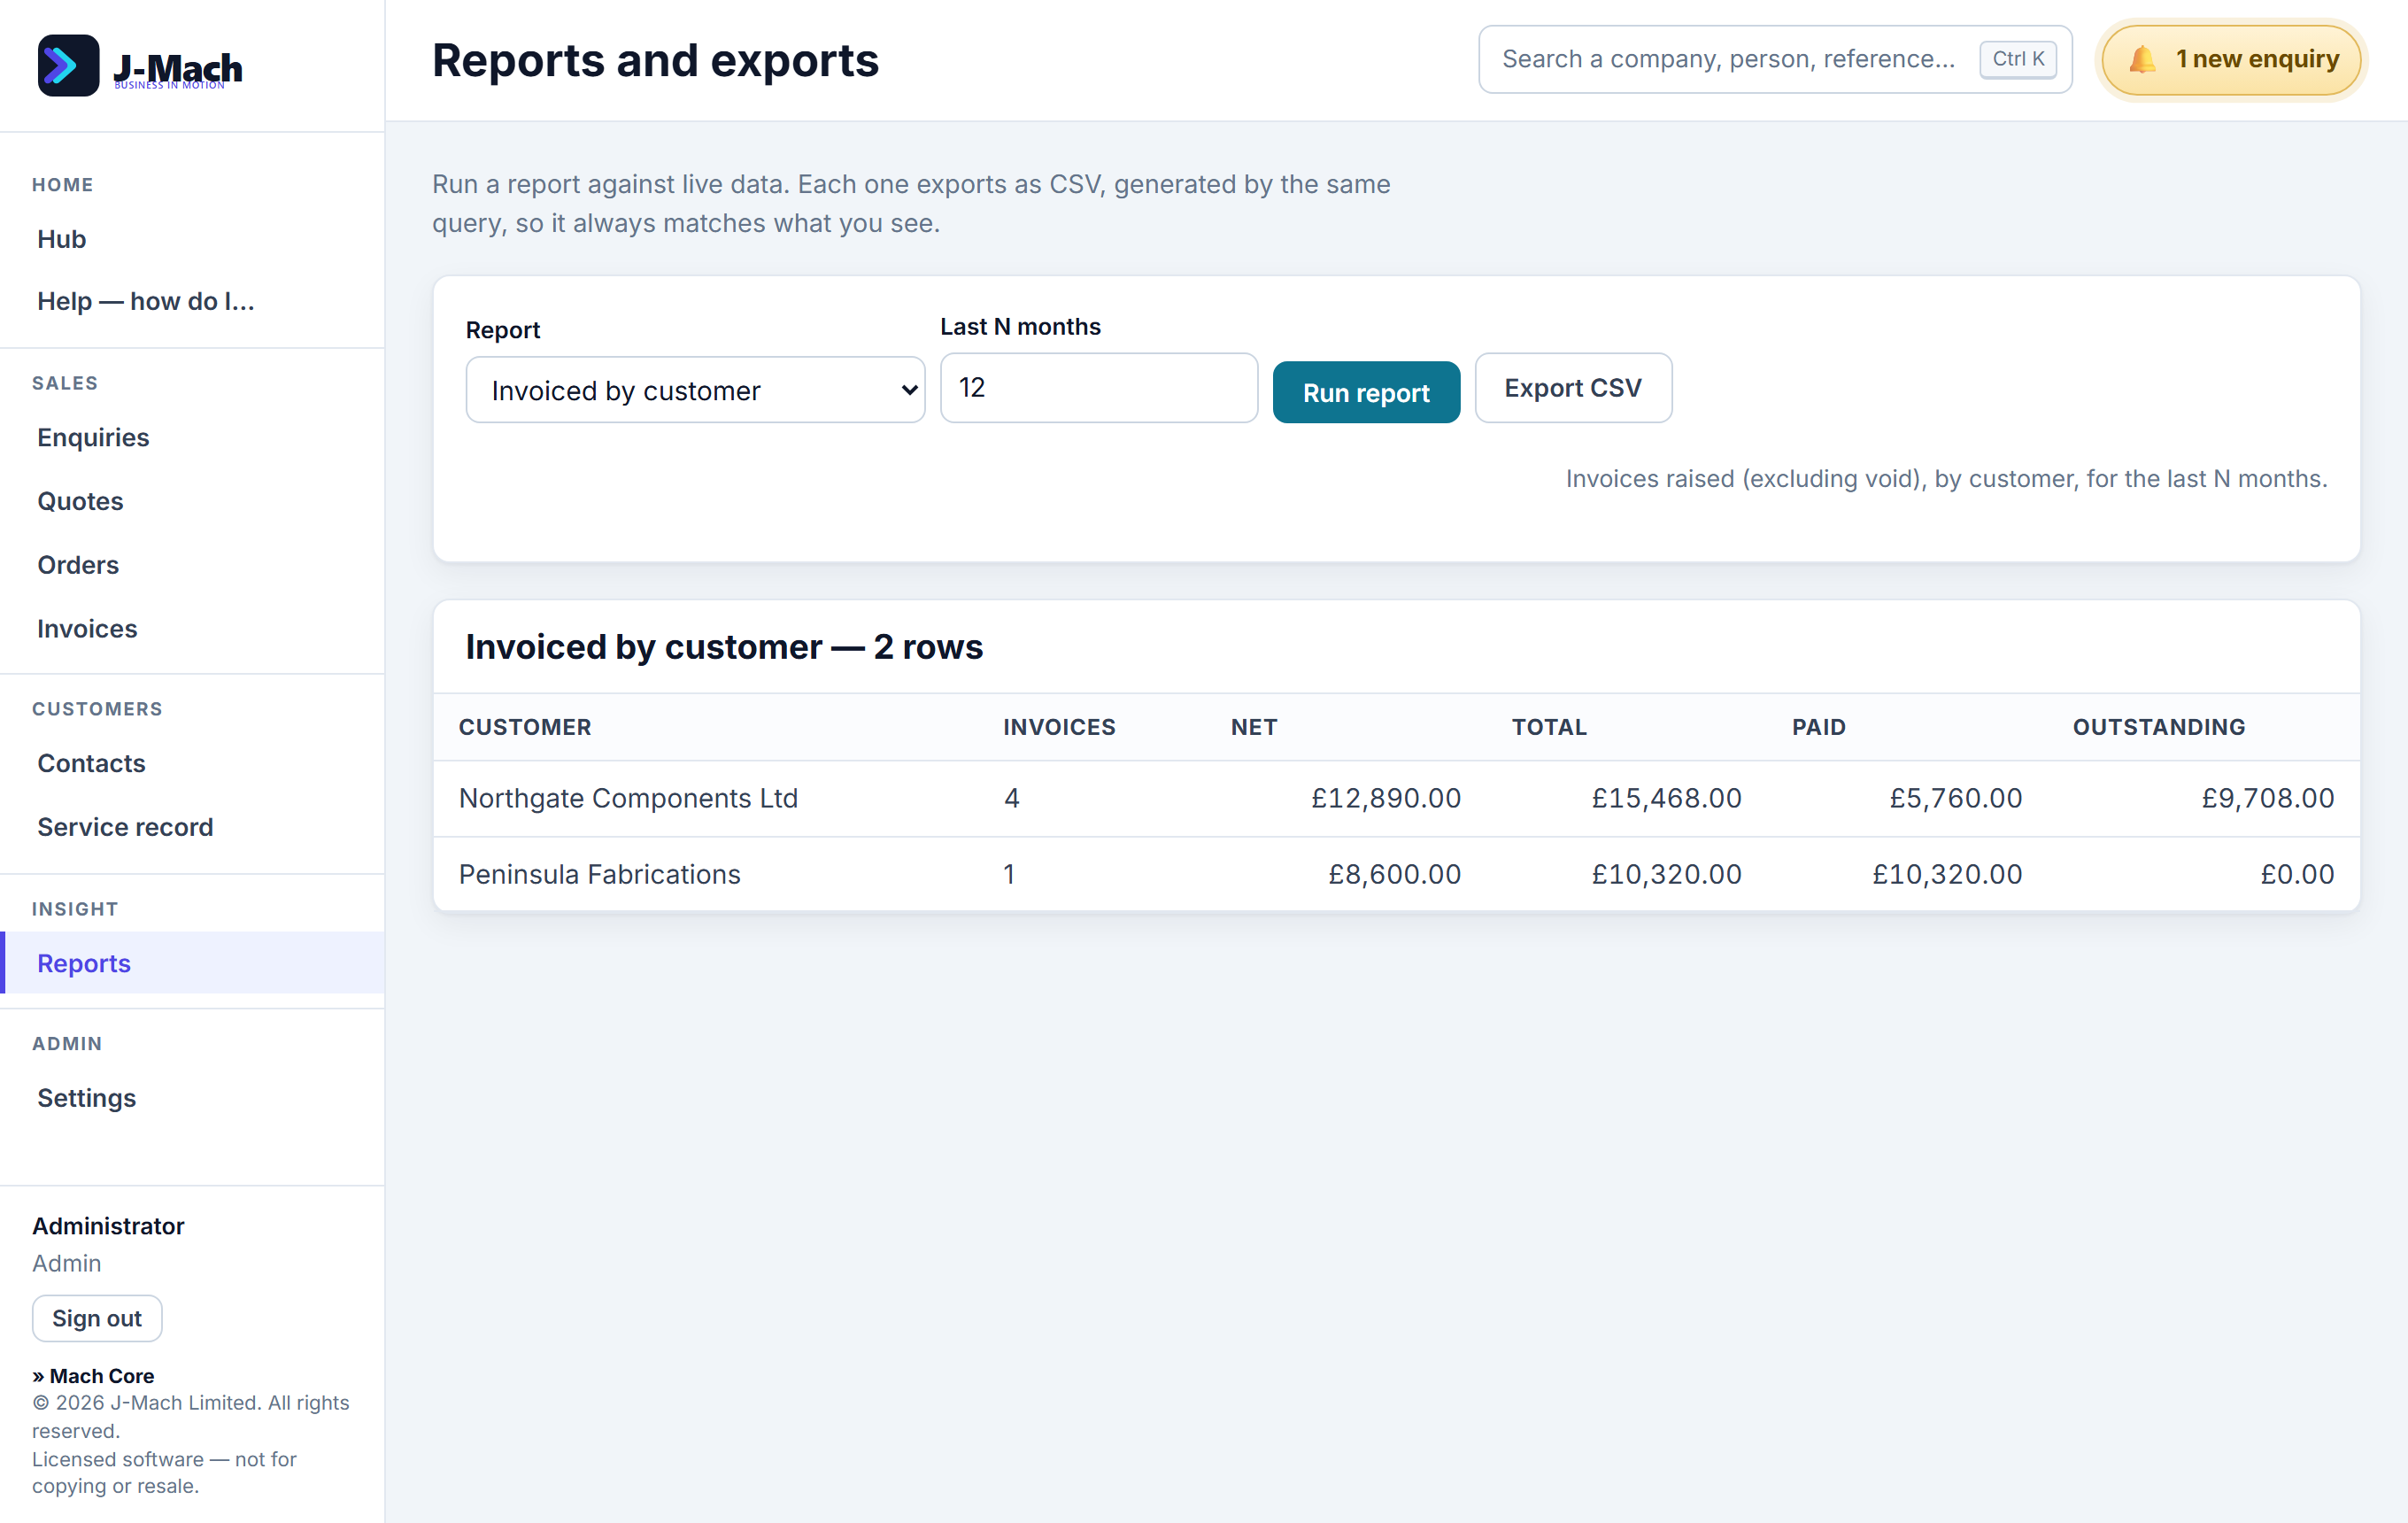Select the Northgate Components Ltd row name

[x=628, y=798]
